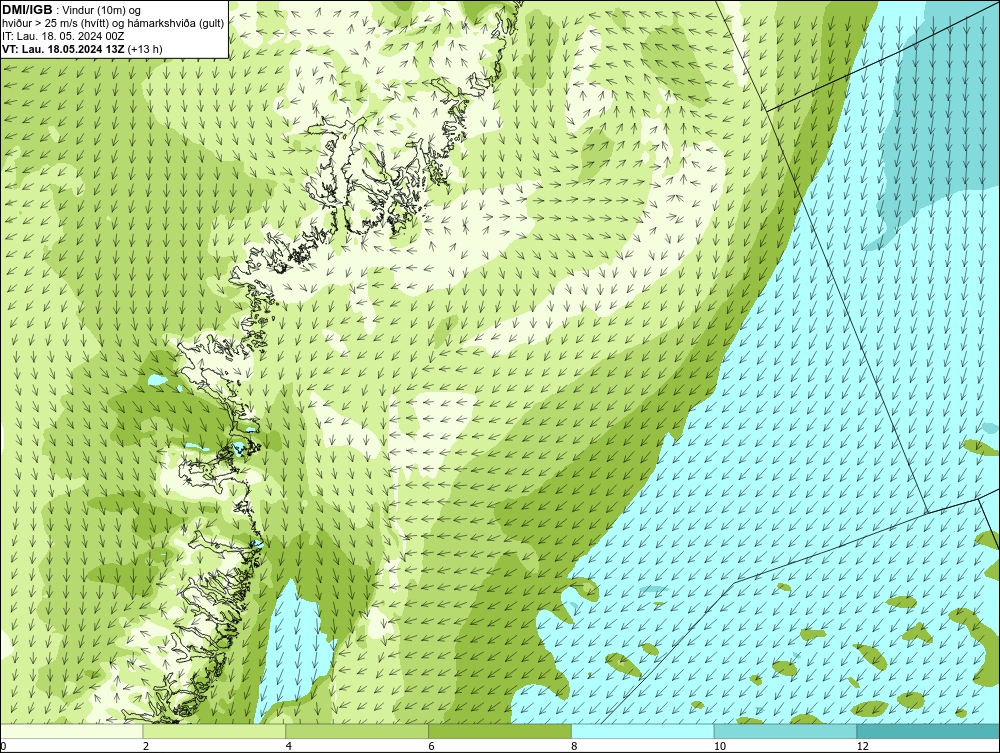The height and width of the screenshot is (753, 1000).
Task: Click the 12+ m/s teal legend swatch
Action: click(x=929, y=731)
